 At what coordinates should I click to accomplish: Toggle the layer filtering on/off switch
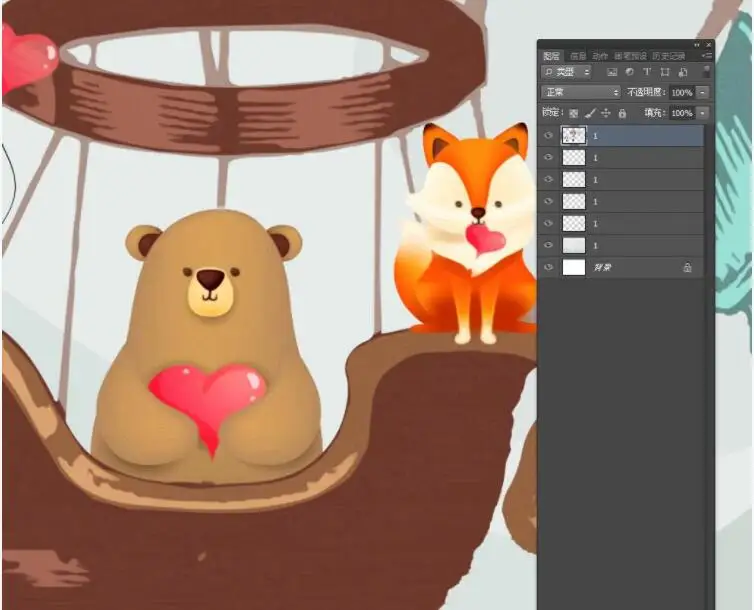[706, 72]
